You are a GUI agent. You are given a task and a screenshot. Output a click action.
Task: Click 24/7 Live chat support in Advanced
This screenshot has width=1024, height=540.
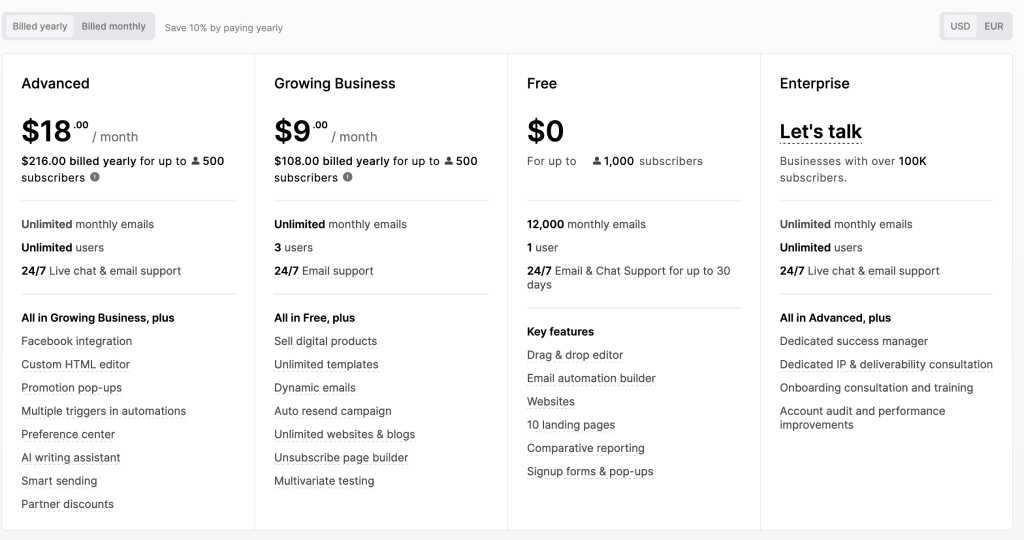101,271
